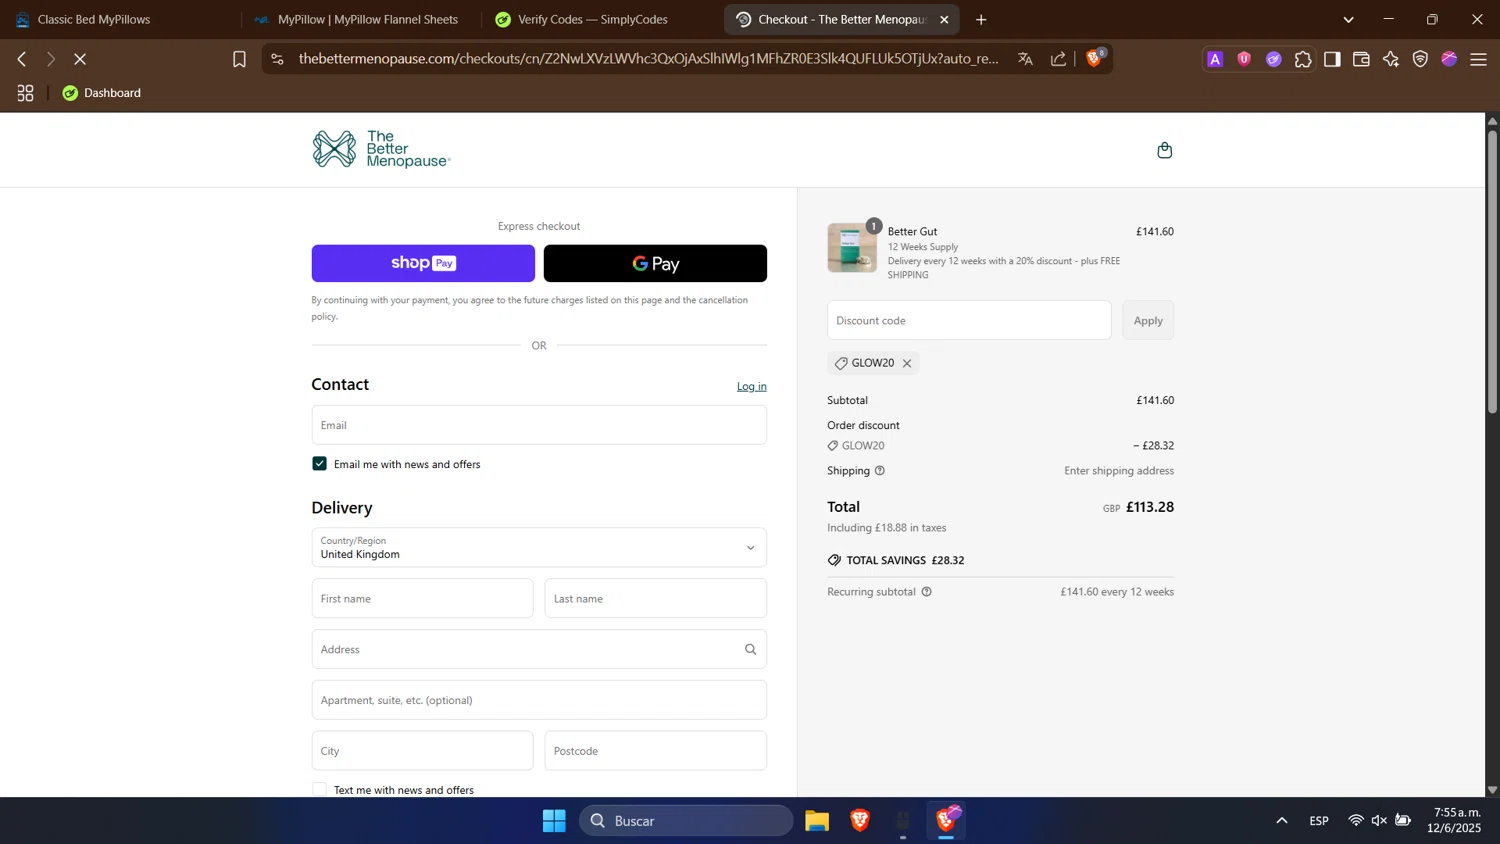The width and height of the screenshot is (1500, 844).
Task: Open Brave browser taskbar icon
Action: pyautogui.click(x=860, y=821)
